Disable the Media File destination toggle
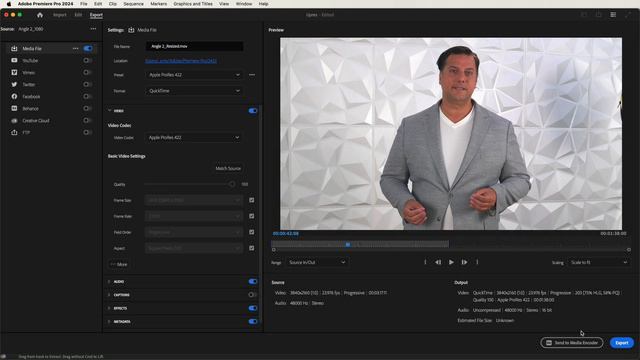The height and width of the screenshot is (360, 640). (x=88, y=49)
